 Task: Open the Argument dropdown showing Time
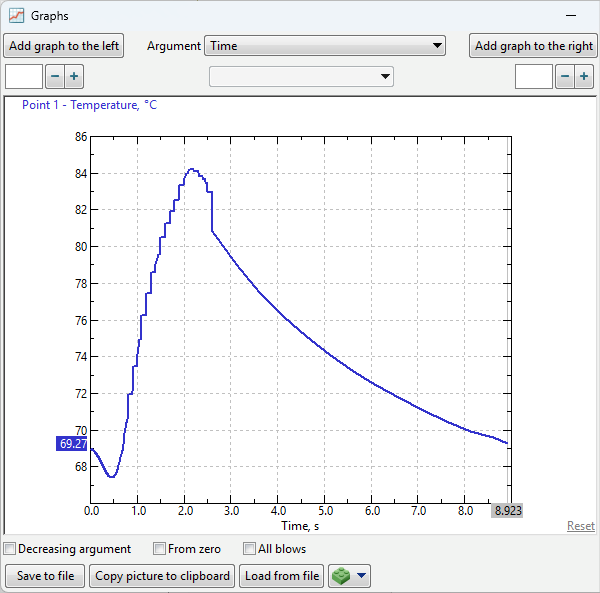(325, 46)
